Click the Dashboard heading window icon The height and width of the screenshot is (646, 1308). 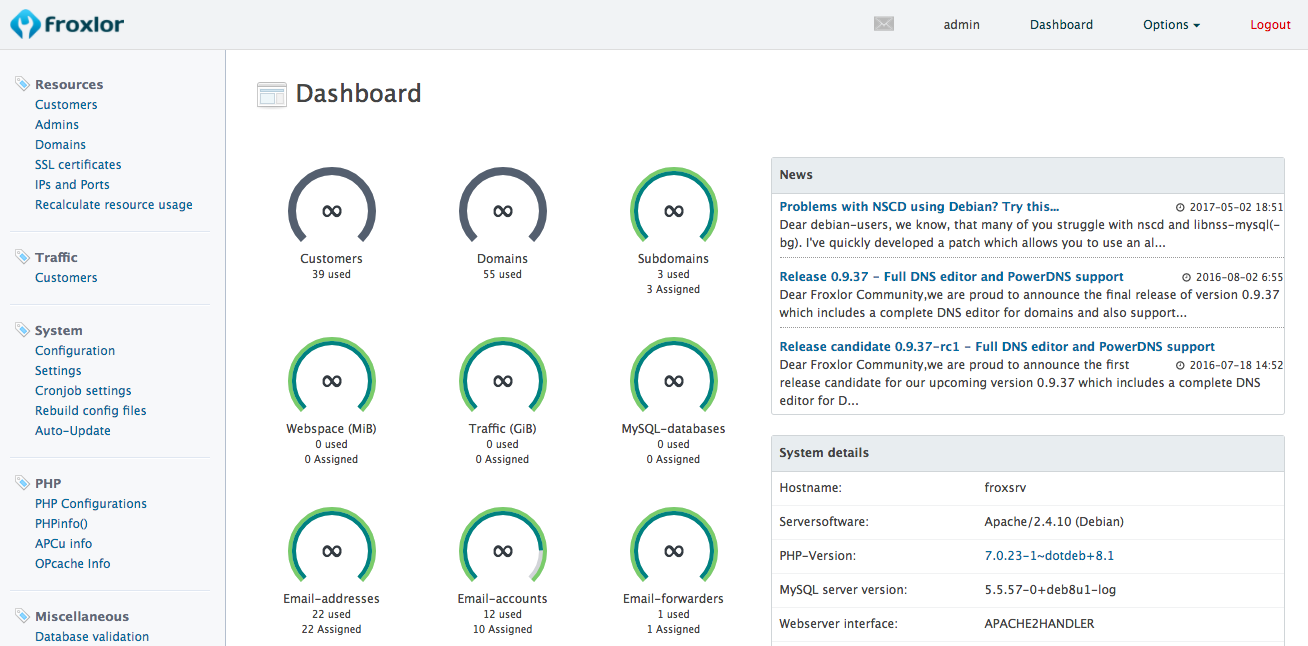click(272, 95)
